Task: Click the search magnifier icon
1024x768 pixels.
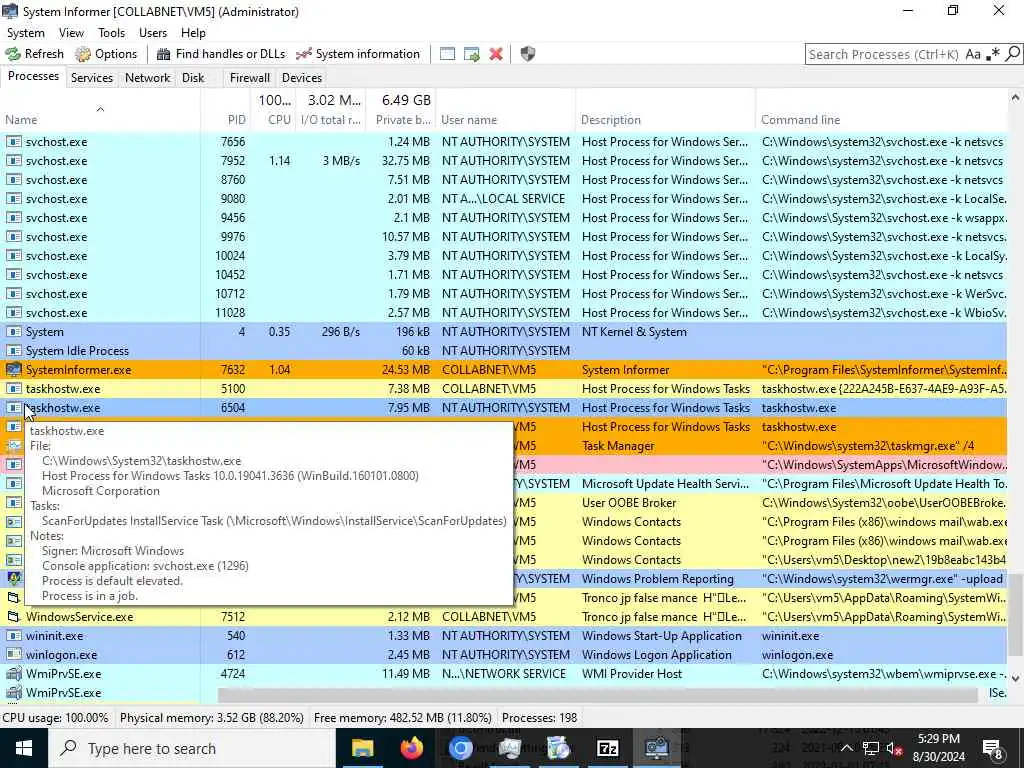Action: 1012,54
